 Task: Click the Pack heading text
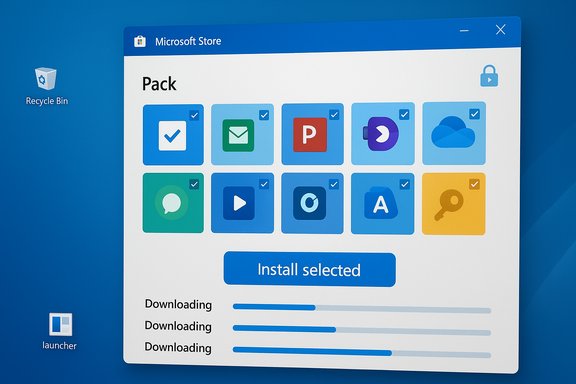click(159, 84)
